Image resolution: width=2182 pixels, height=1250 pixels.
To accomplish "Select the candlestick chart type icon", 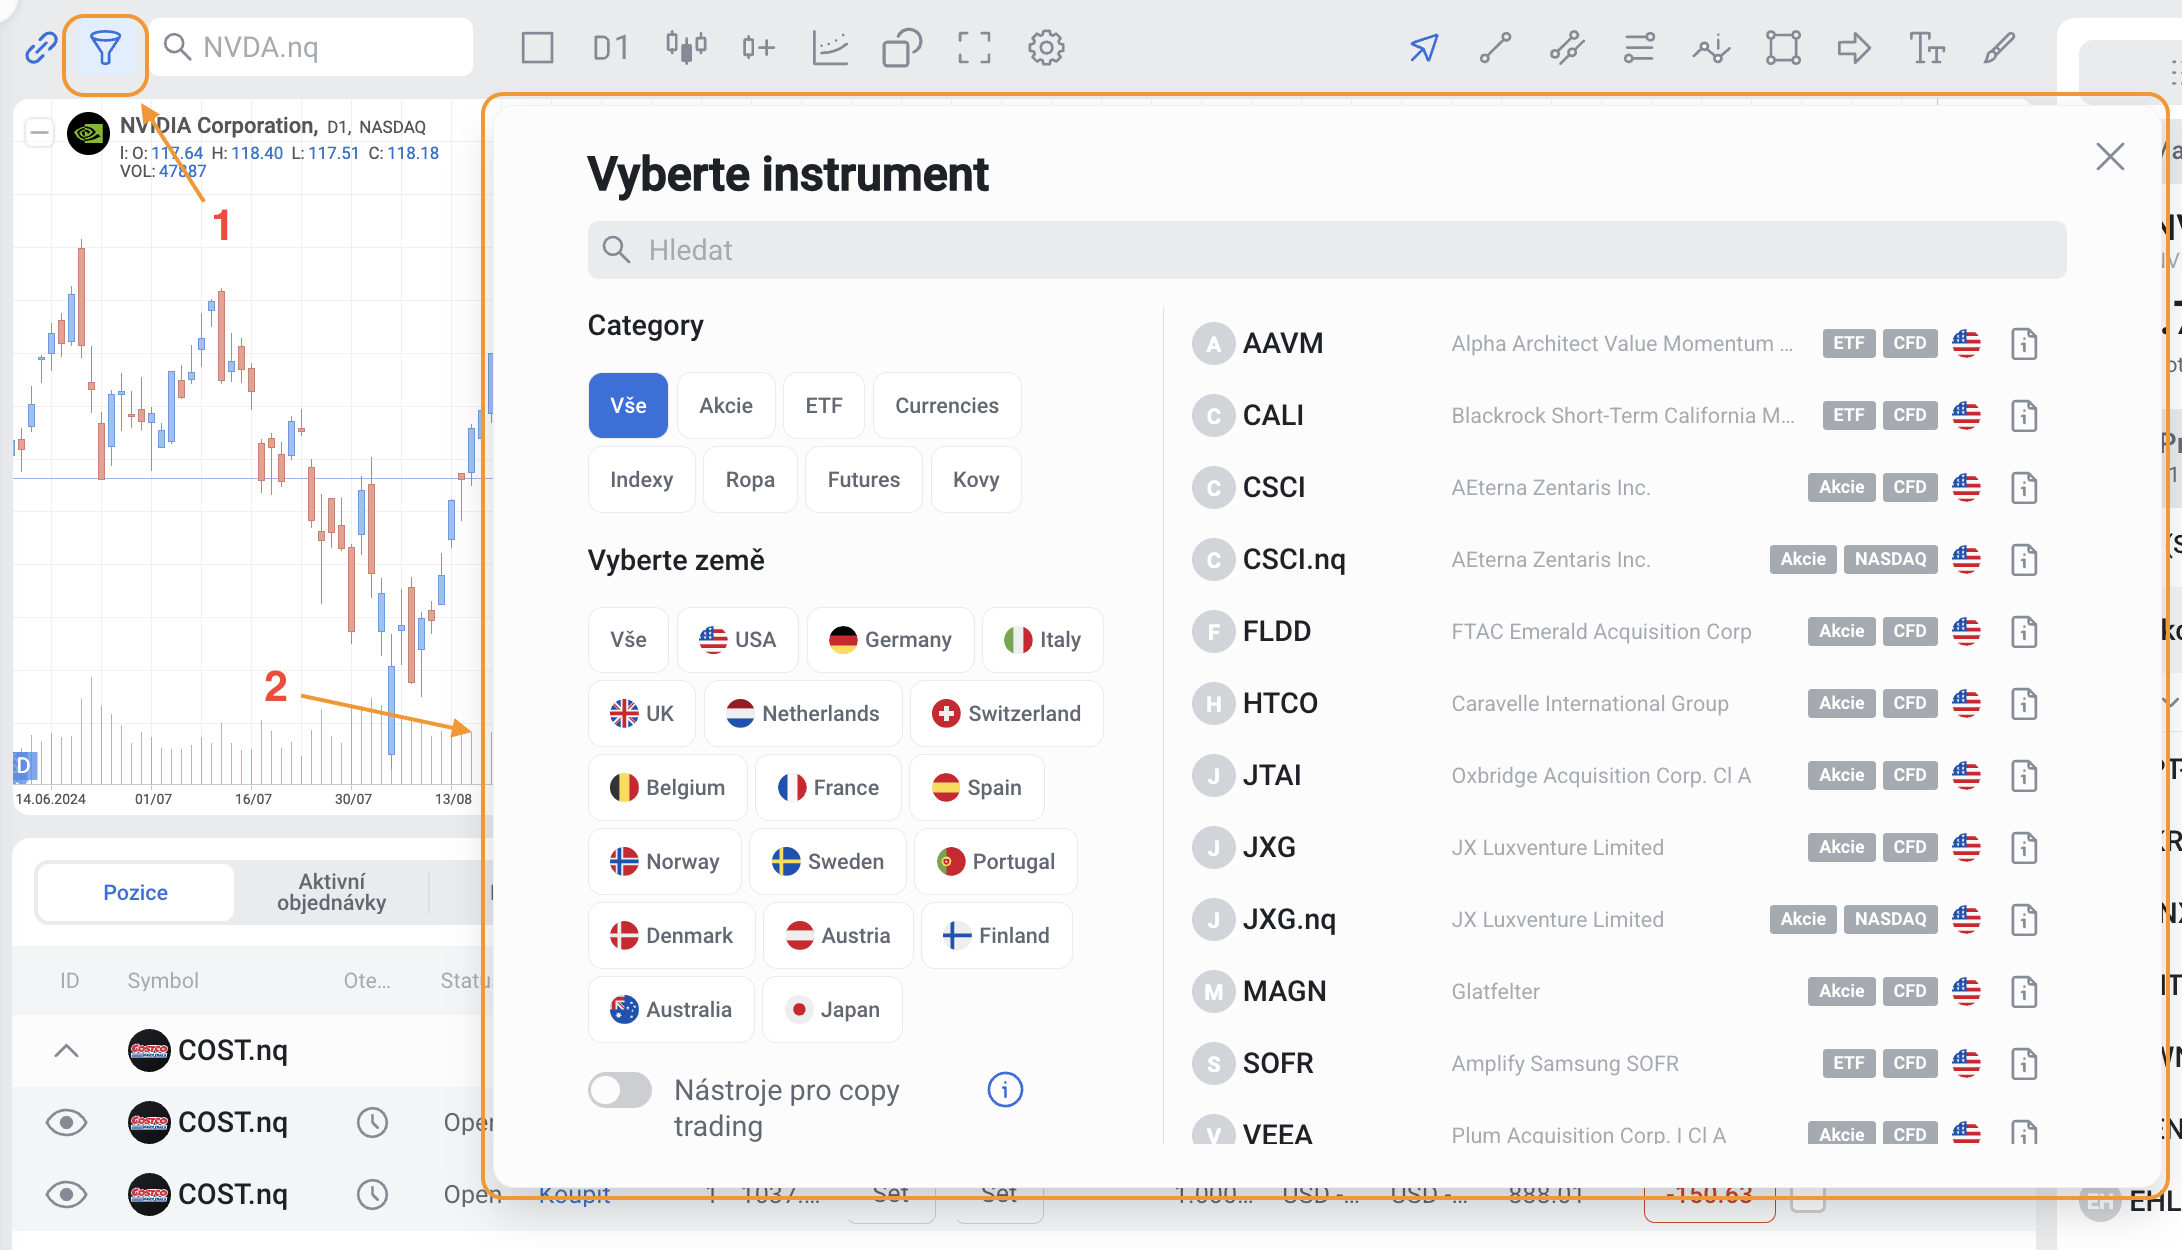I will pos(686,48).
